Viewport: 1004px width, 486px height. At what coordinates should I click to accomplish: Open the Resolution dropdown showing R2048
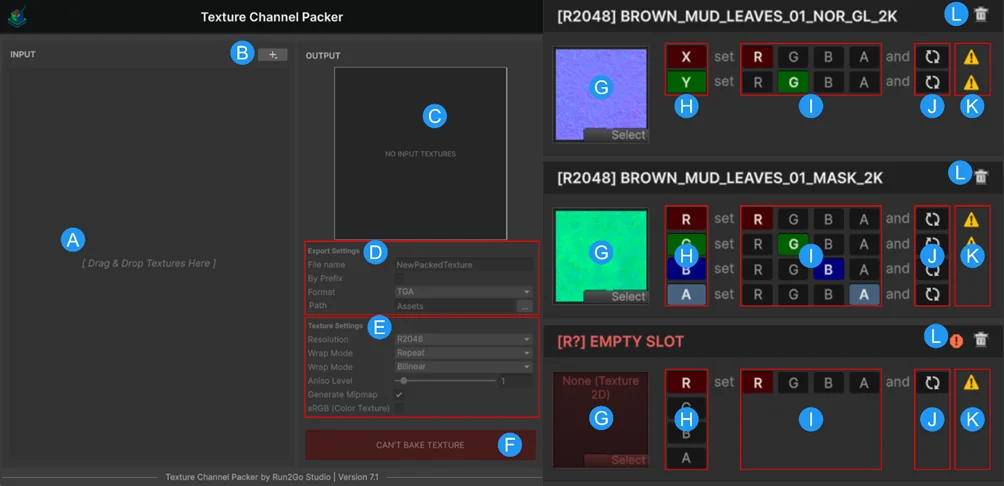tap(464, 339)
